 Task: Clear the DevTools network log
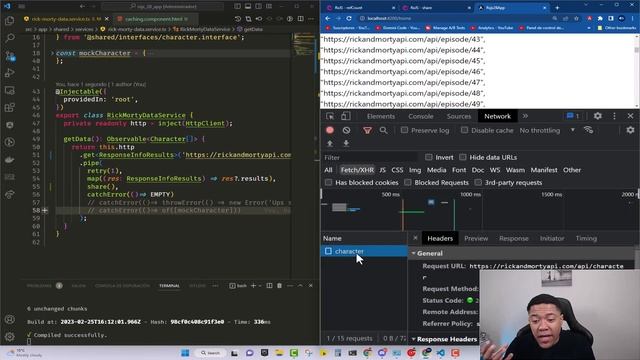(347, 130)
